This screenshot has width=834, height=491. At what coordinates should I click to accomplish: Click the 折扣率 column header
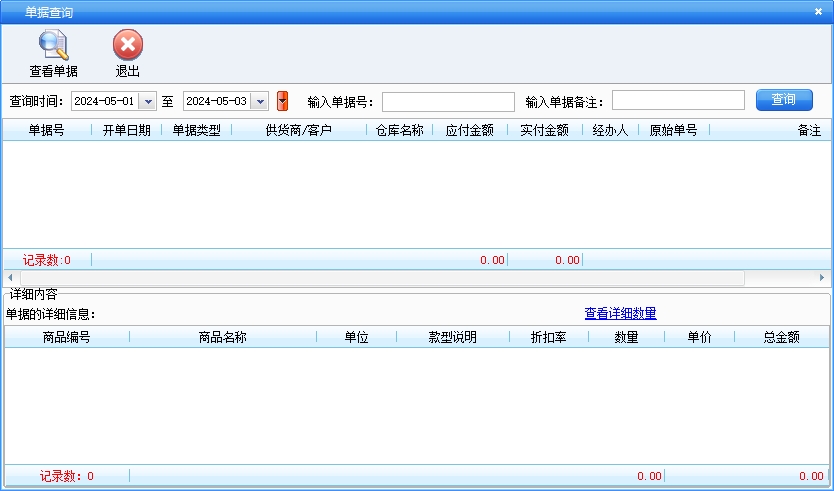coord(546,338)
